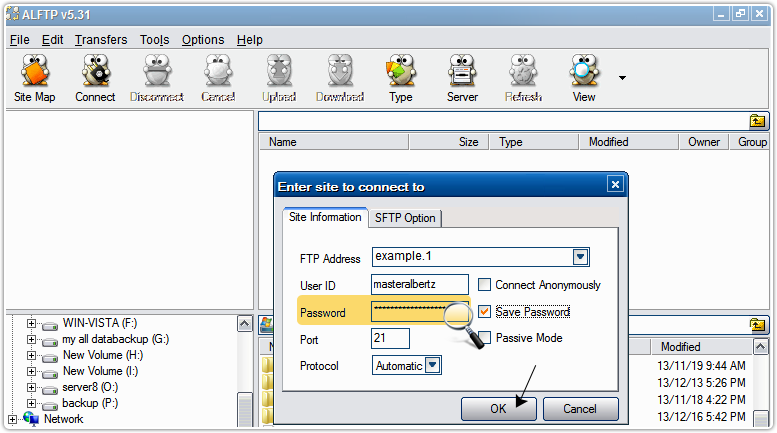Select the 13/12/13 5:26 PM entry

pos(701,382)
